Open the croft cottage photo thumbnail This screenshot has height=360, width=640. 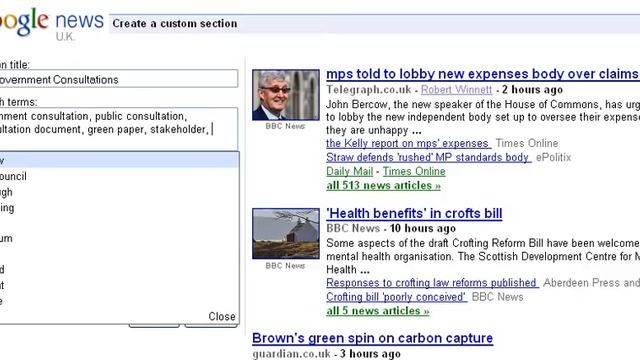pos(286,233)
